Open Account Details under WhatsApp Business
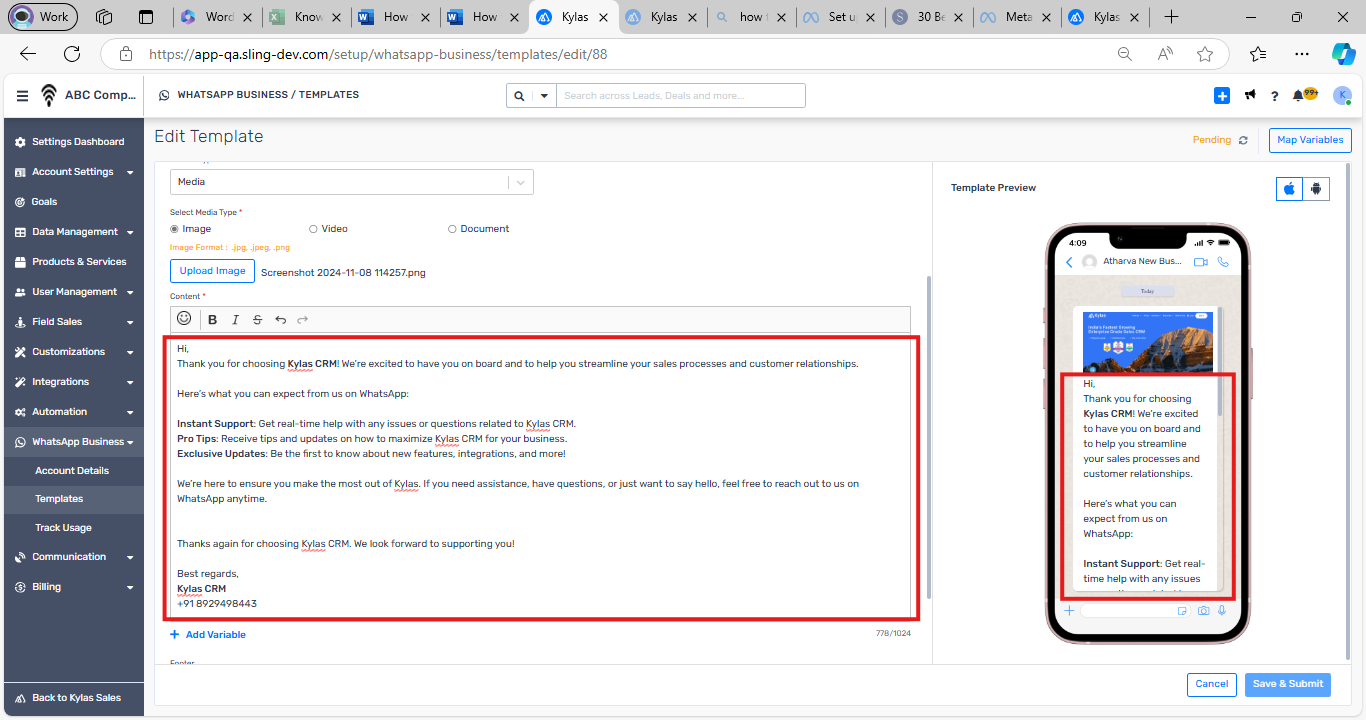The height and width of the screenshot is (720, 1366). (x=74, y=471)
